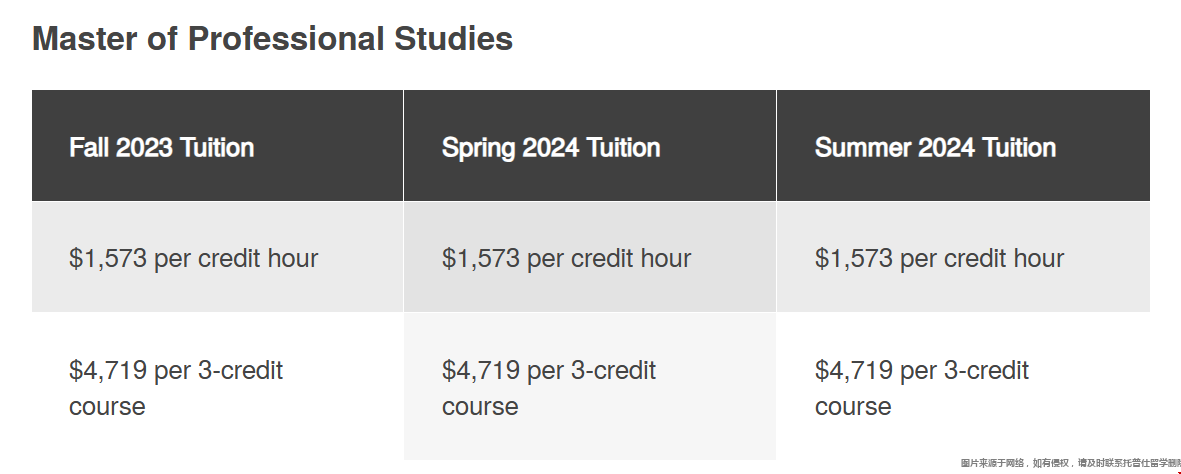Select the Summer 2024 Tuition column header
This screenshot has width=1181, height=474.
point(935,148)
